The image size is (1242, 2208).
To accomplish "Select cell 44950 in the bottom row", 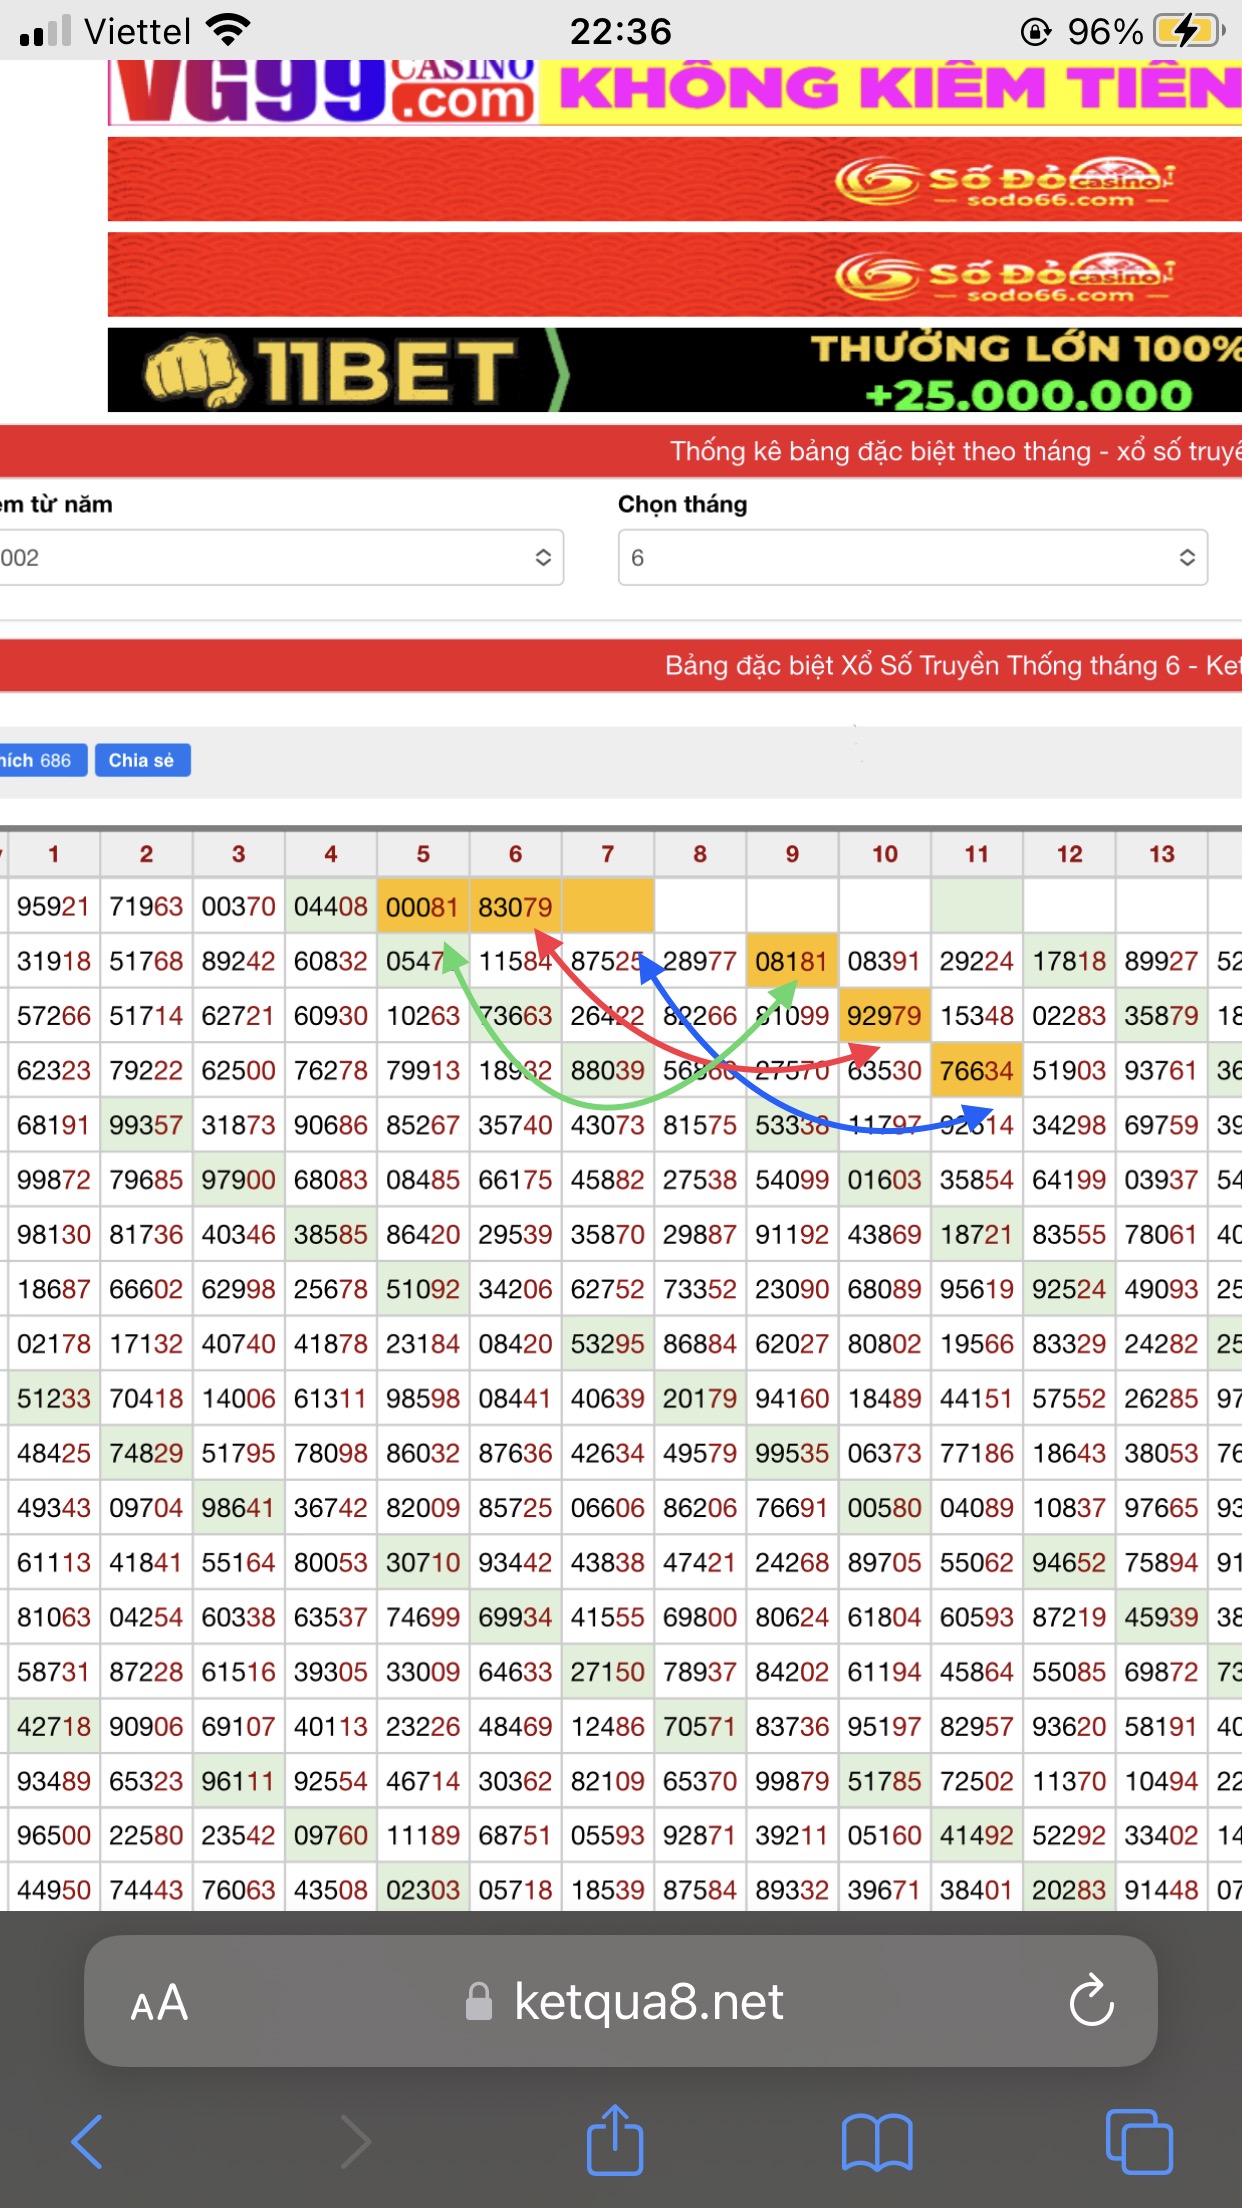I will tap(54, 1890).
